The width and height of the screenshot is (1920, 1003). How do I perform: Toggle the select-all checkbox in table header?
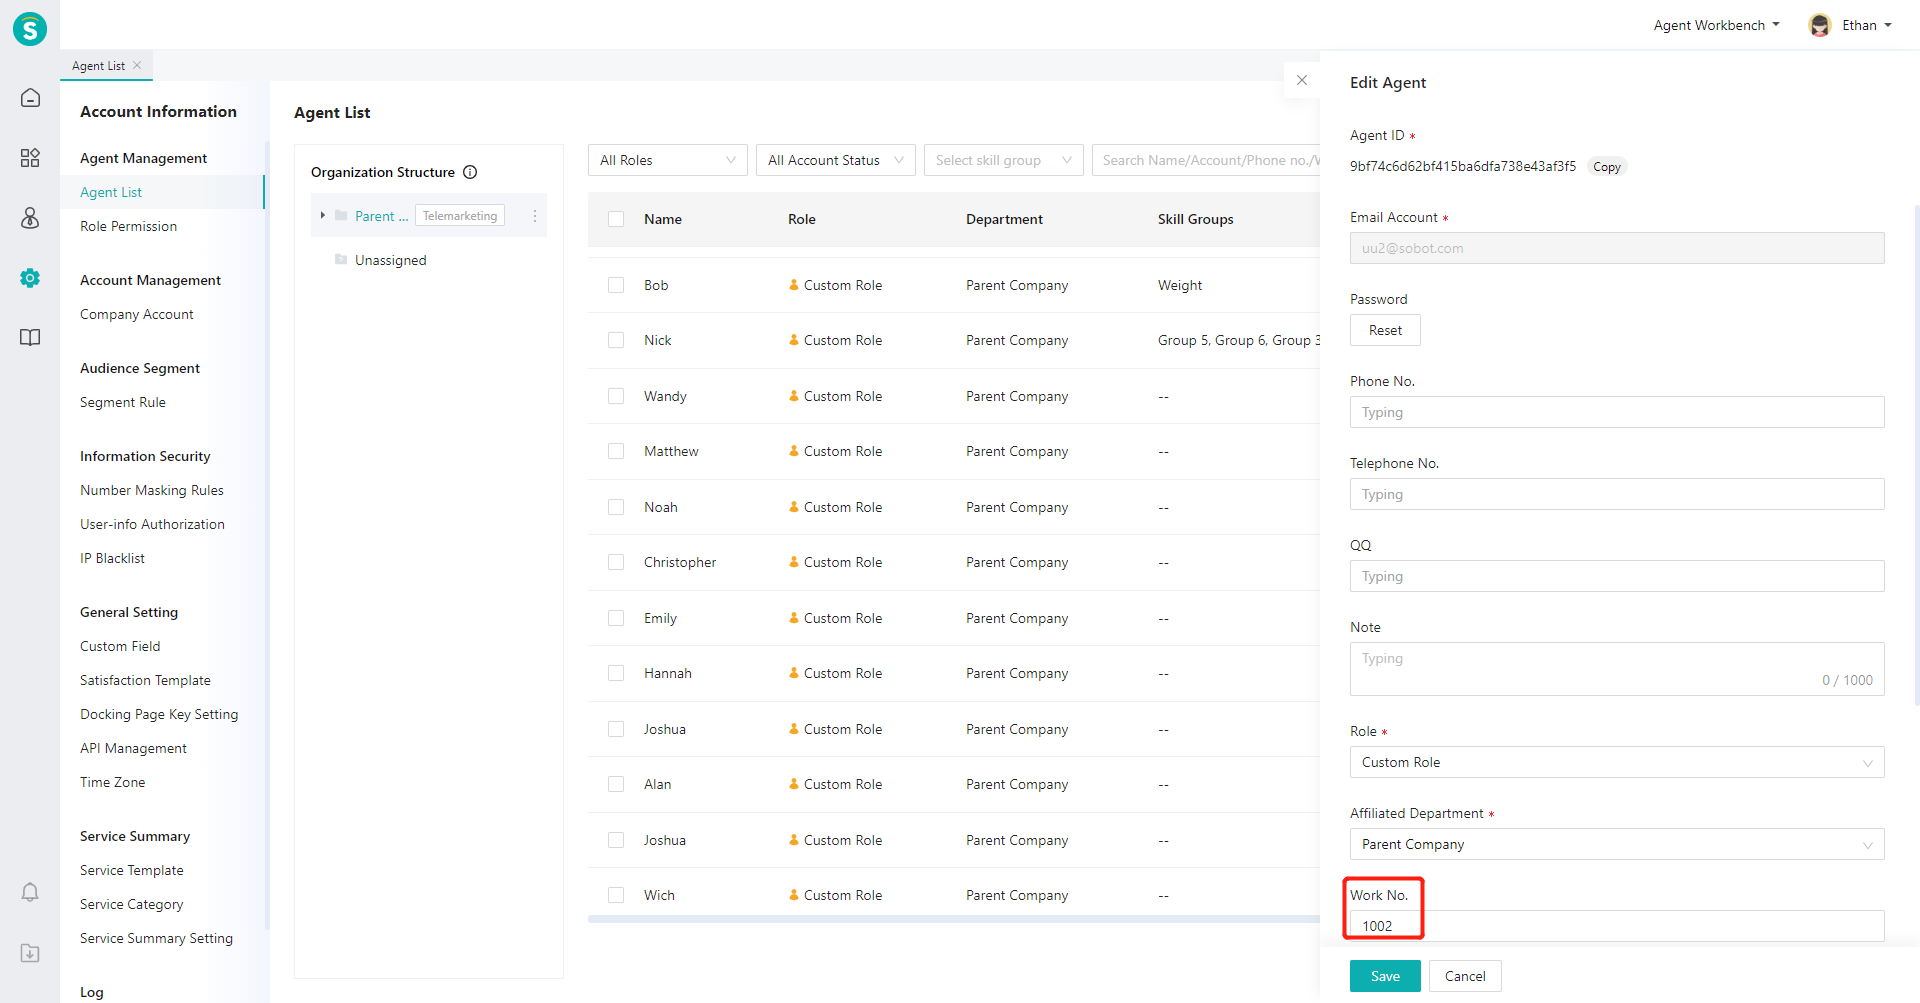click(616, 219)
